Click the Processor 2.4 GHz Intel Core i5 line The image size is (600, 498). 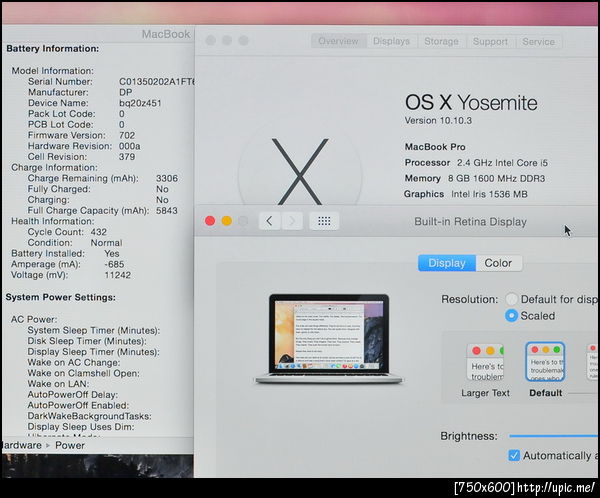tap(476, 163)
